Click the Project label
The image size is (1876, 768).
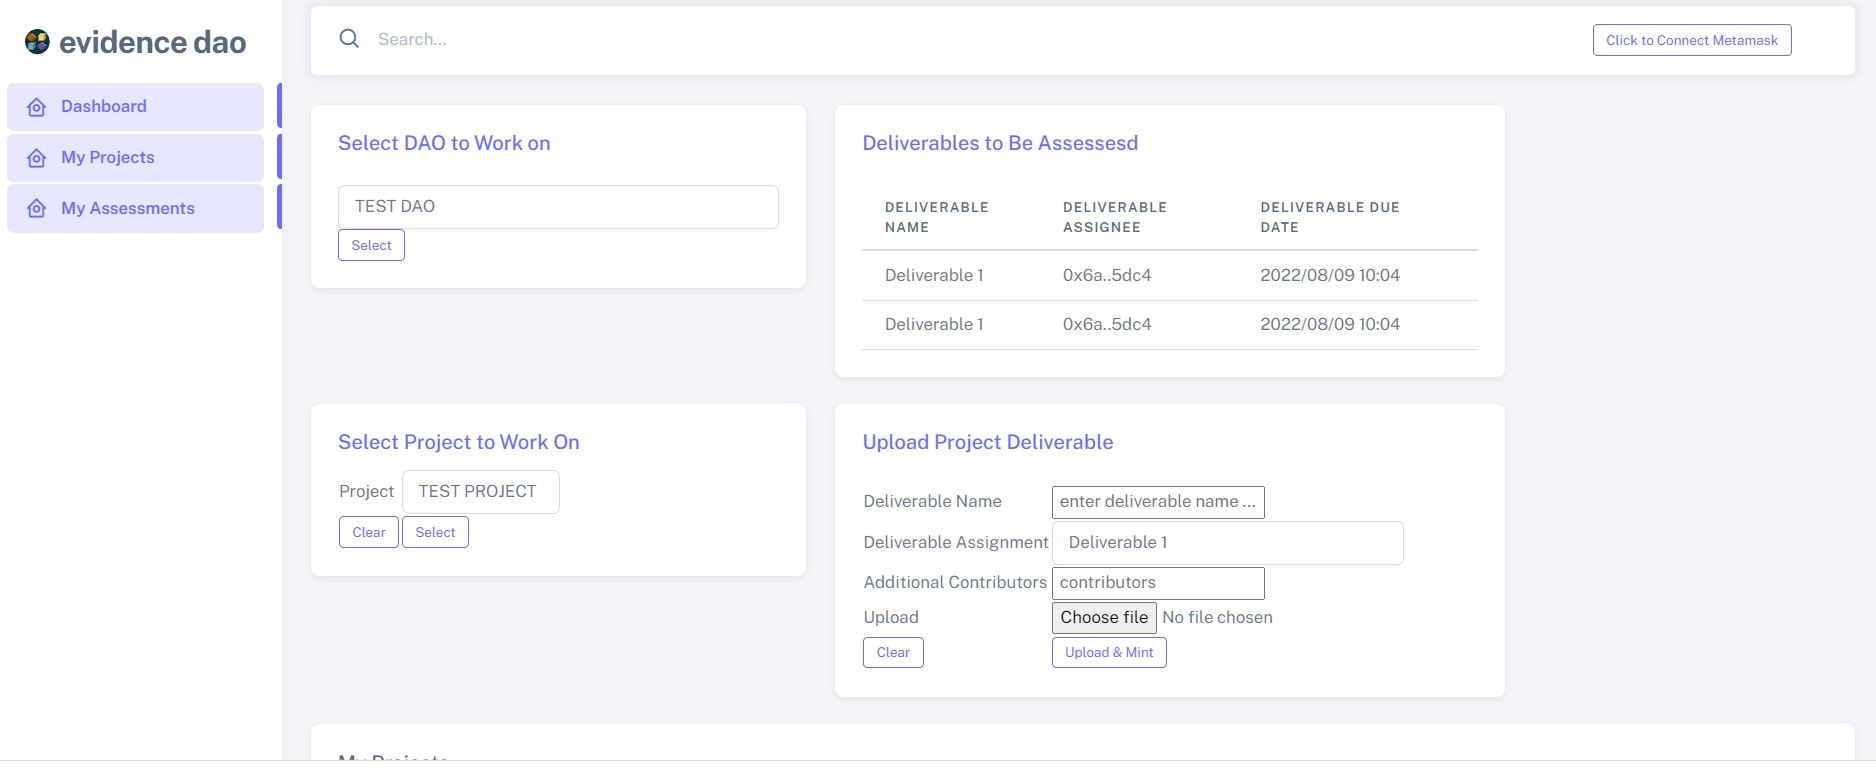366,491
